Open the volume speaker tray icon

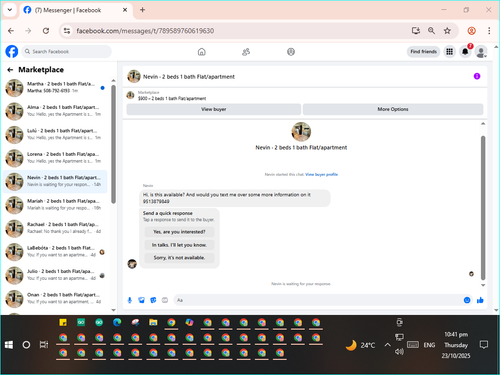(x=399, y=352)
